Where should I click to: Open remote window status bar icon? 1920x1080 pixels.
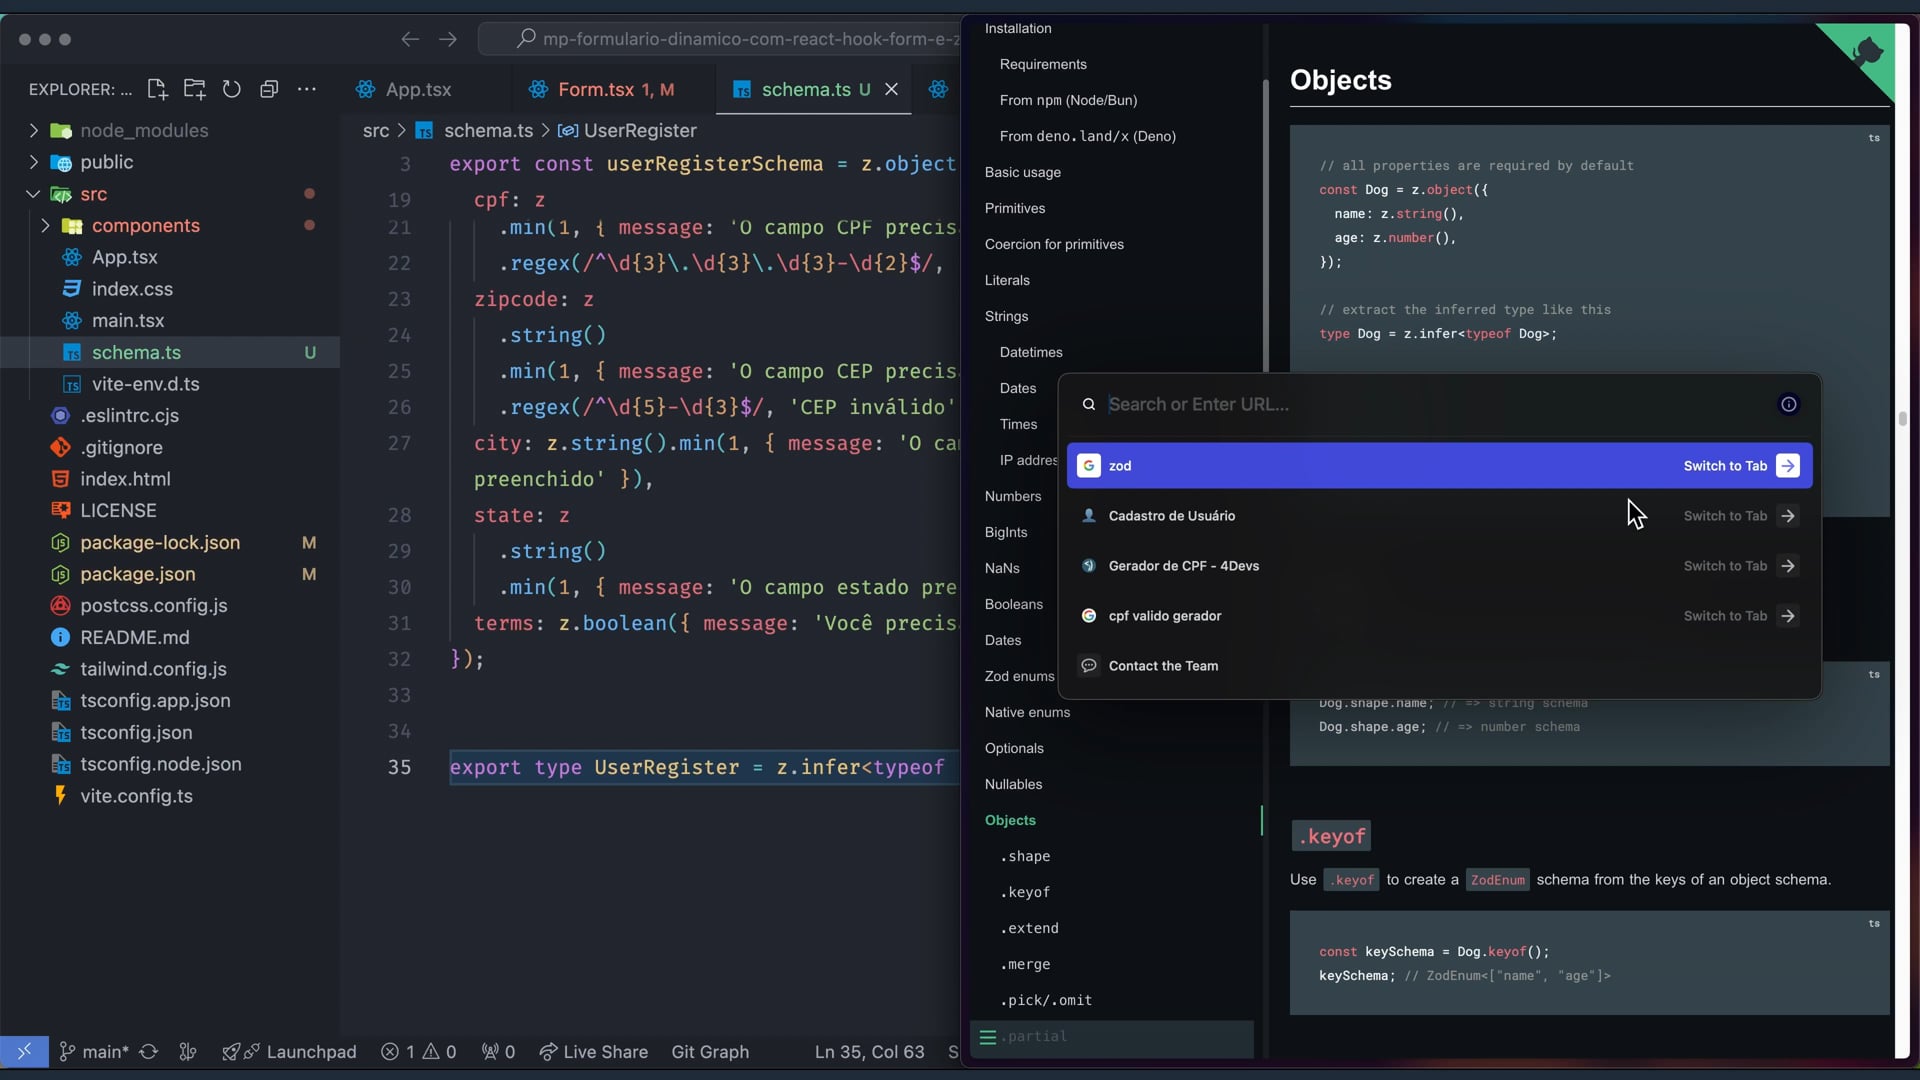24,1051
